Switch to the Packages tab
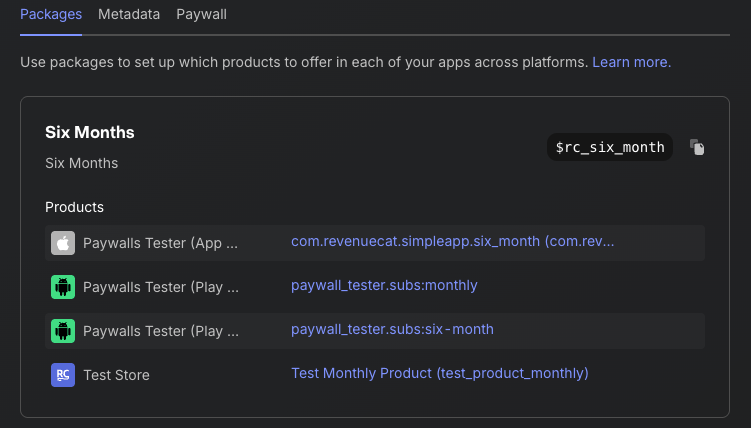The image size is (751, 428). tap(51, 14)
